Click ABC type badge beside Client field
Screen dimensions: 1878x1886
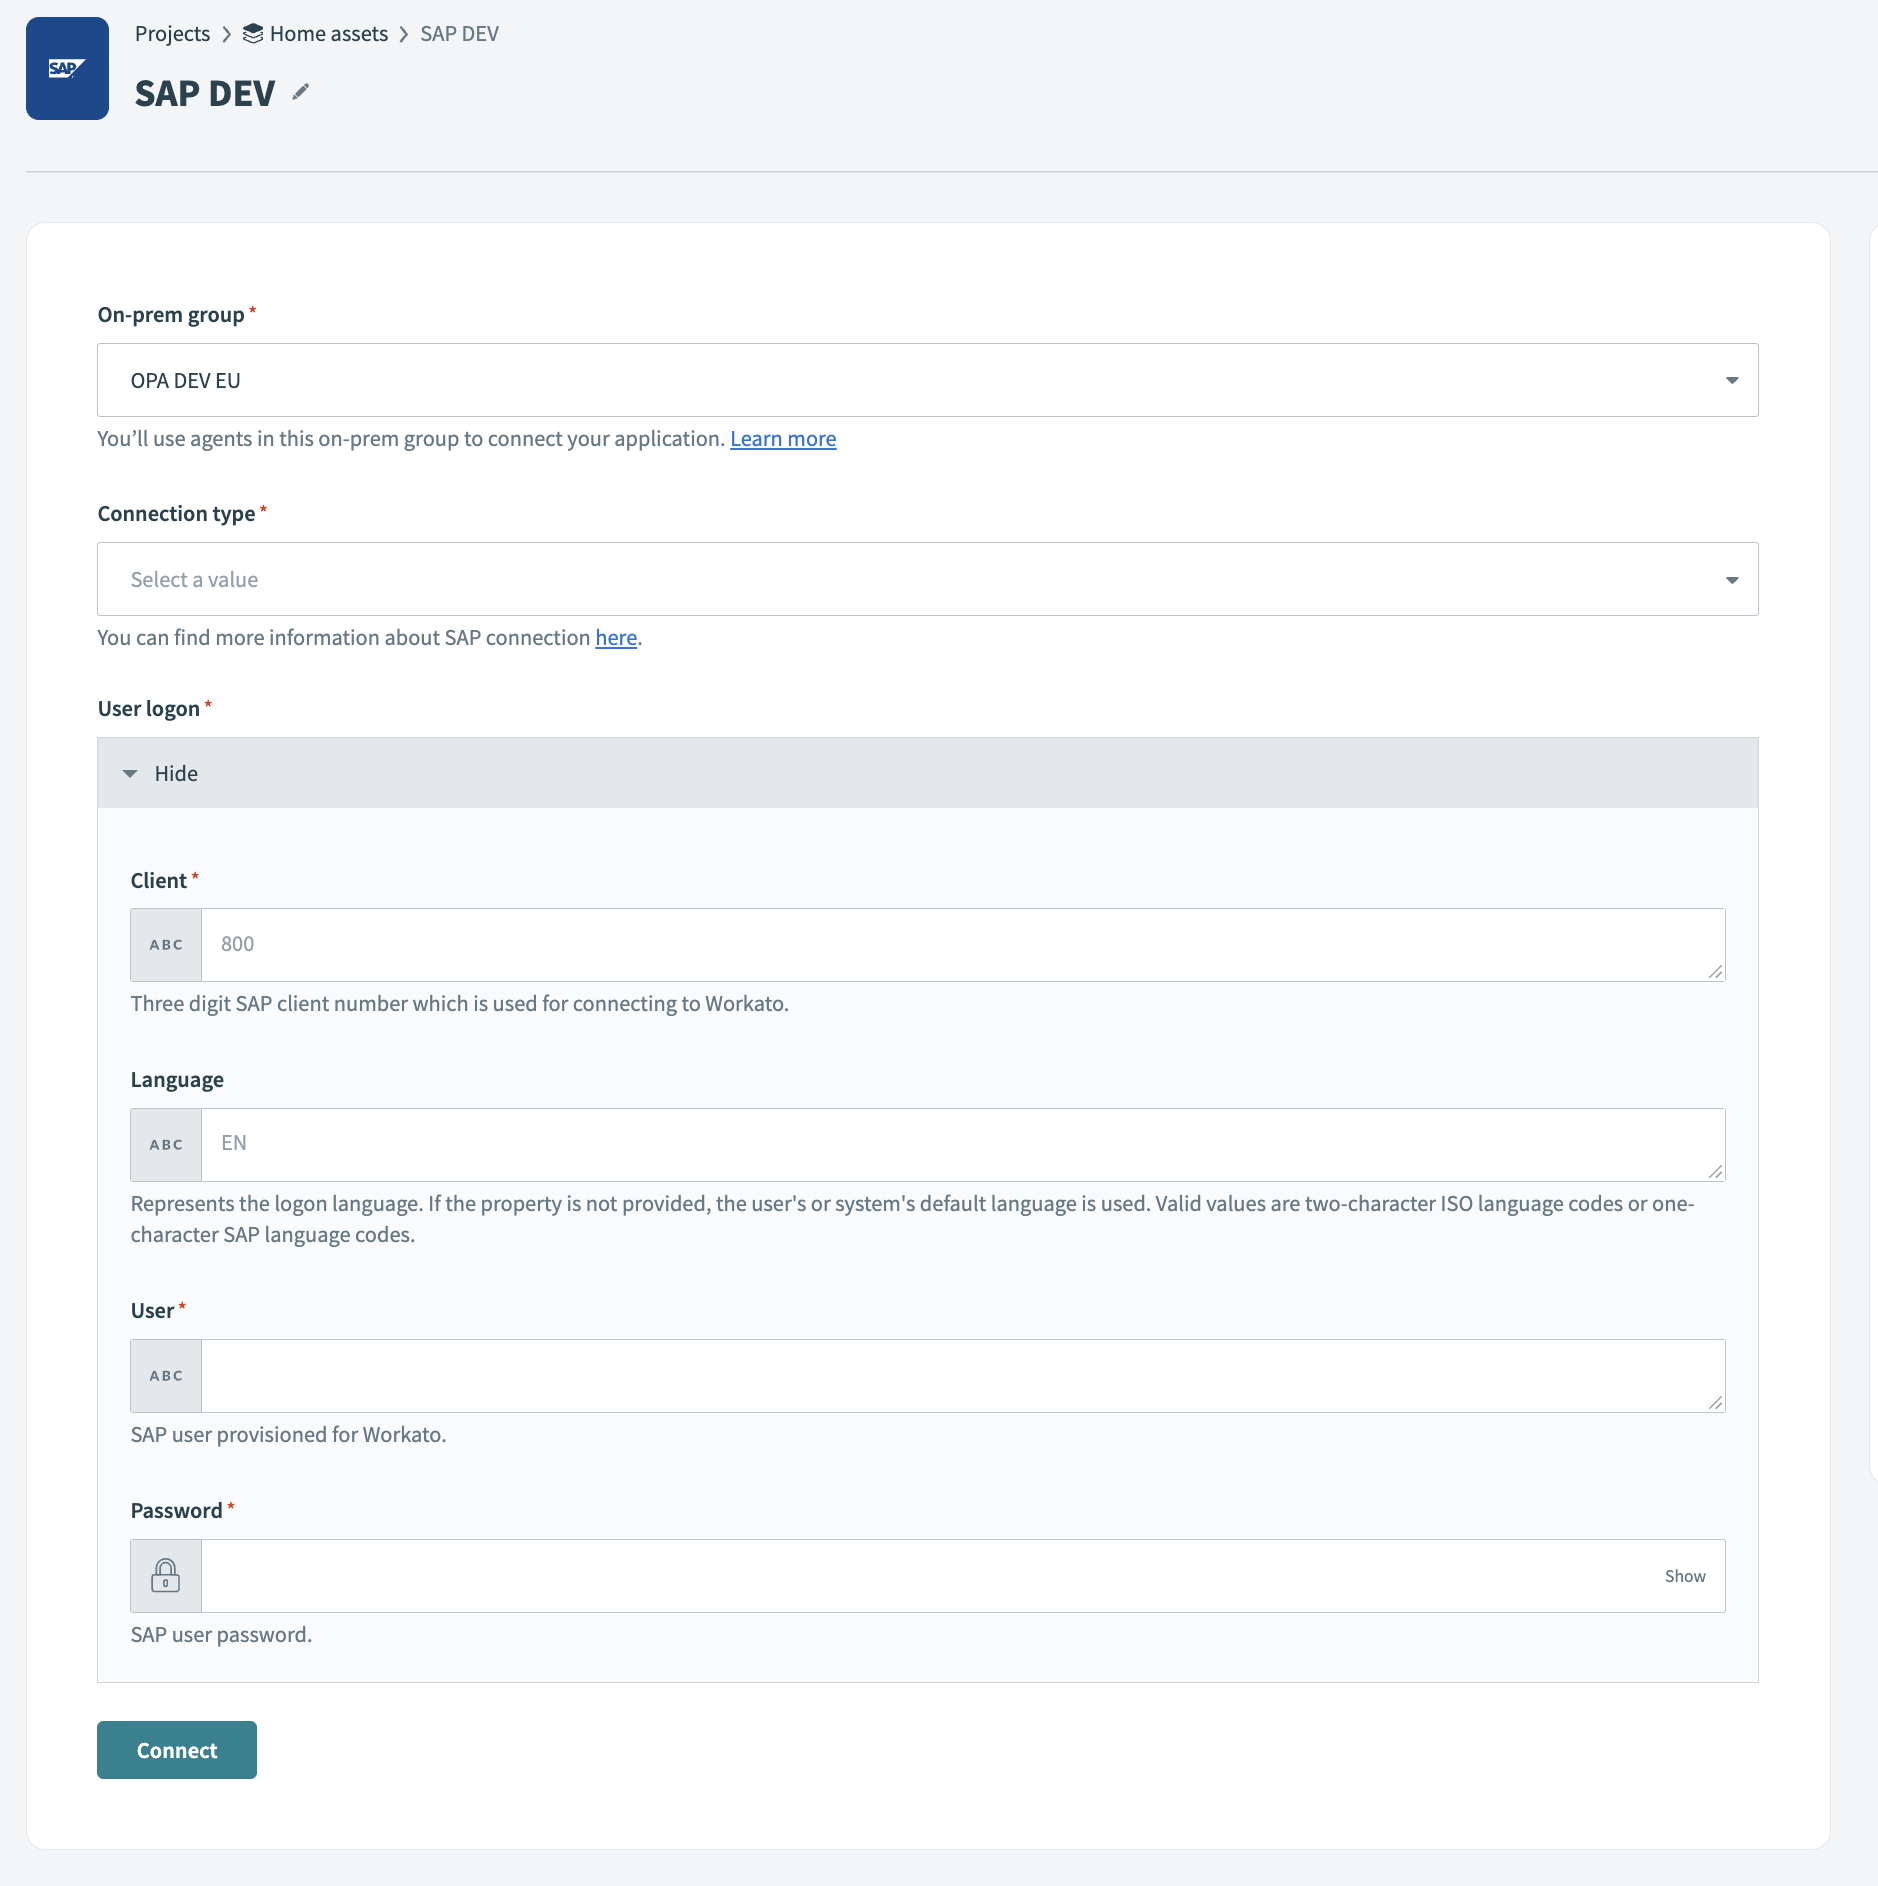click(x=166, y=945)
